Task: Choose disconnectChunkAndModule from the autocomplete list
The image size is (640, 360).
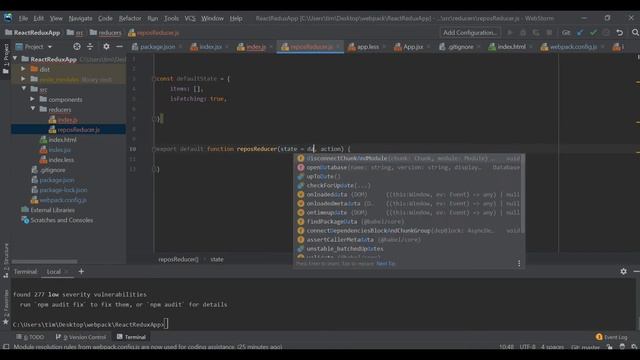Action: pos(408,158)
